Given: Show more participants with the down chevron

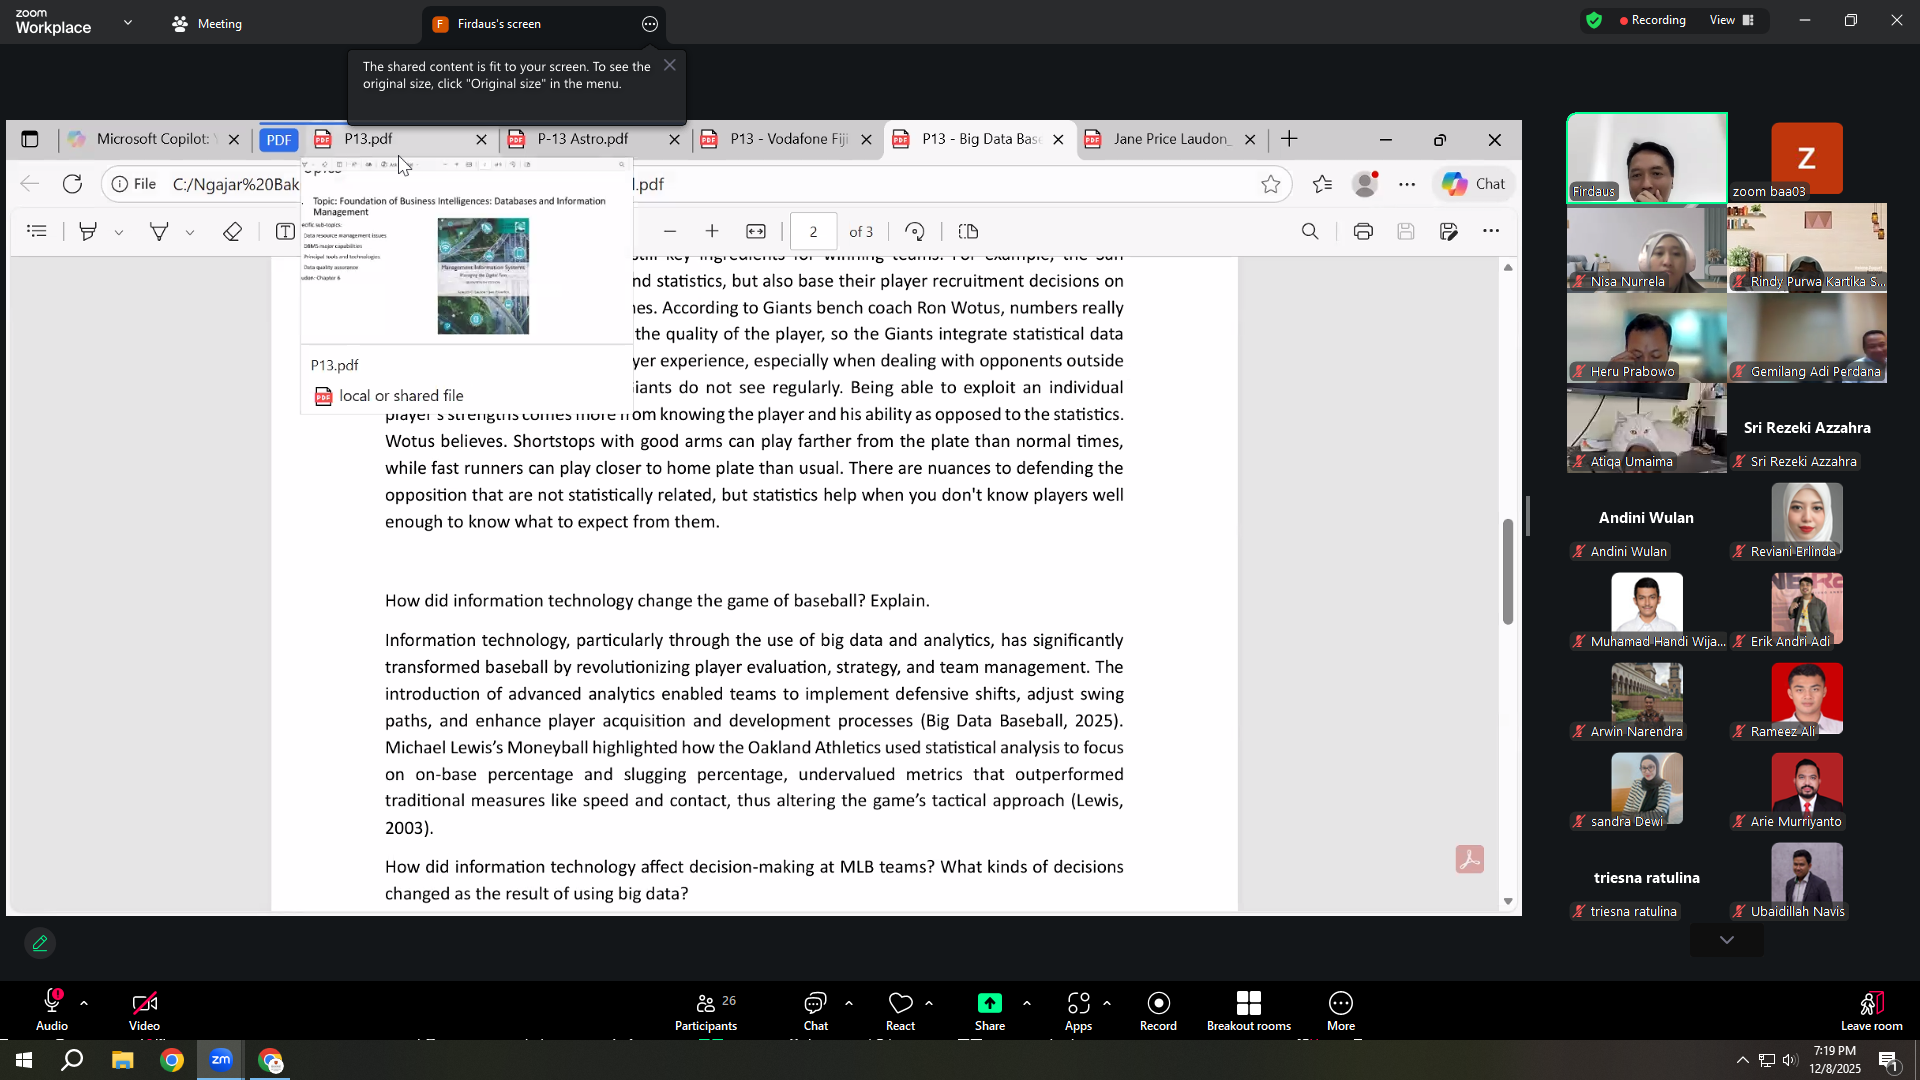Looking at the screenshot, I should 1726,940.
